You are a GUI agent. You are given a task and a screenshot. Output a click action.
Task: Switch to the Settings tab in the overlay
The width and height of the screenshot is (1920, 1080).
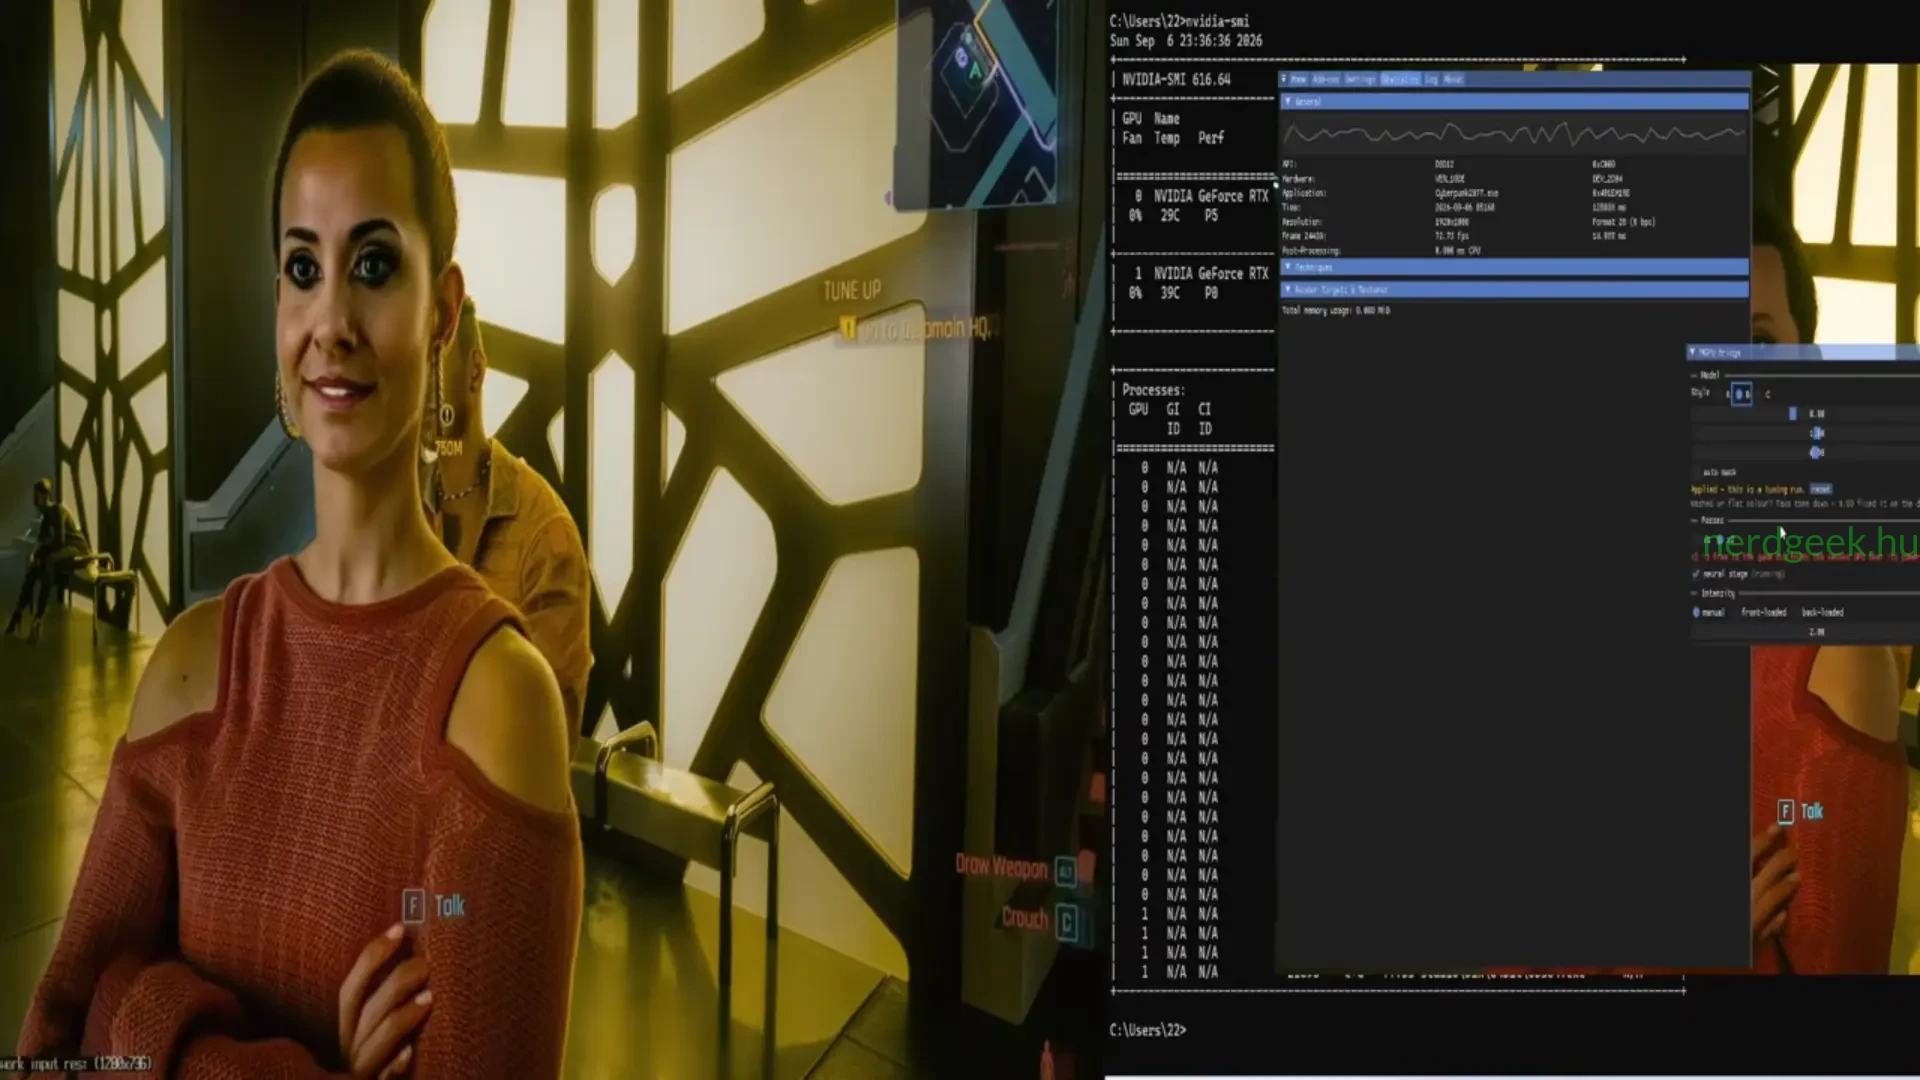[x=1360, y=79]
